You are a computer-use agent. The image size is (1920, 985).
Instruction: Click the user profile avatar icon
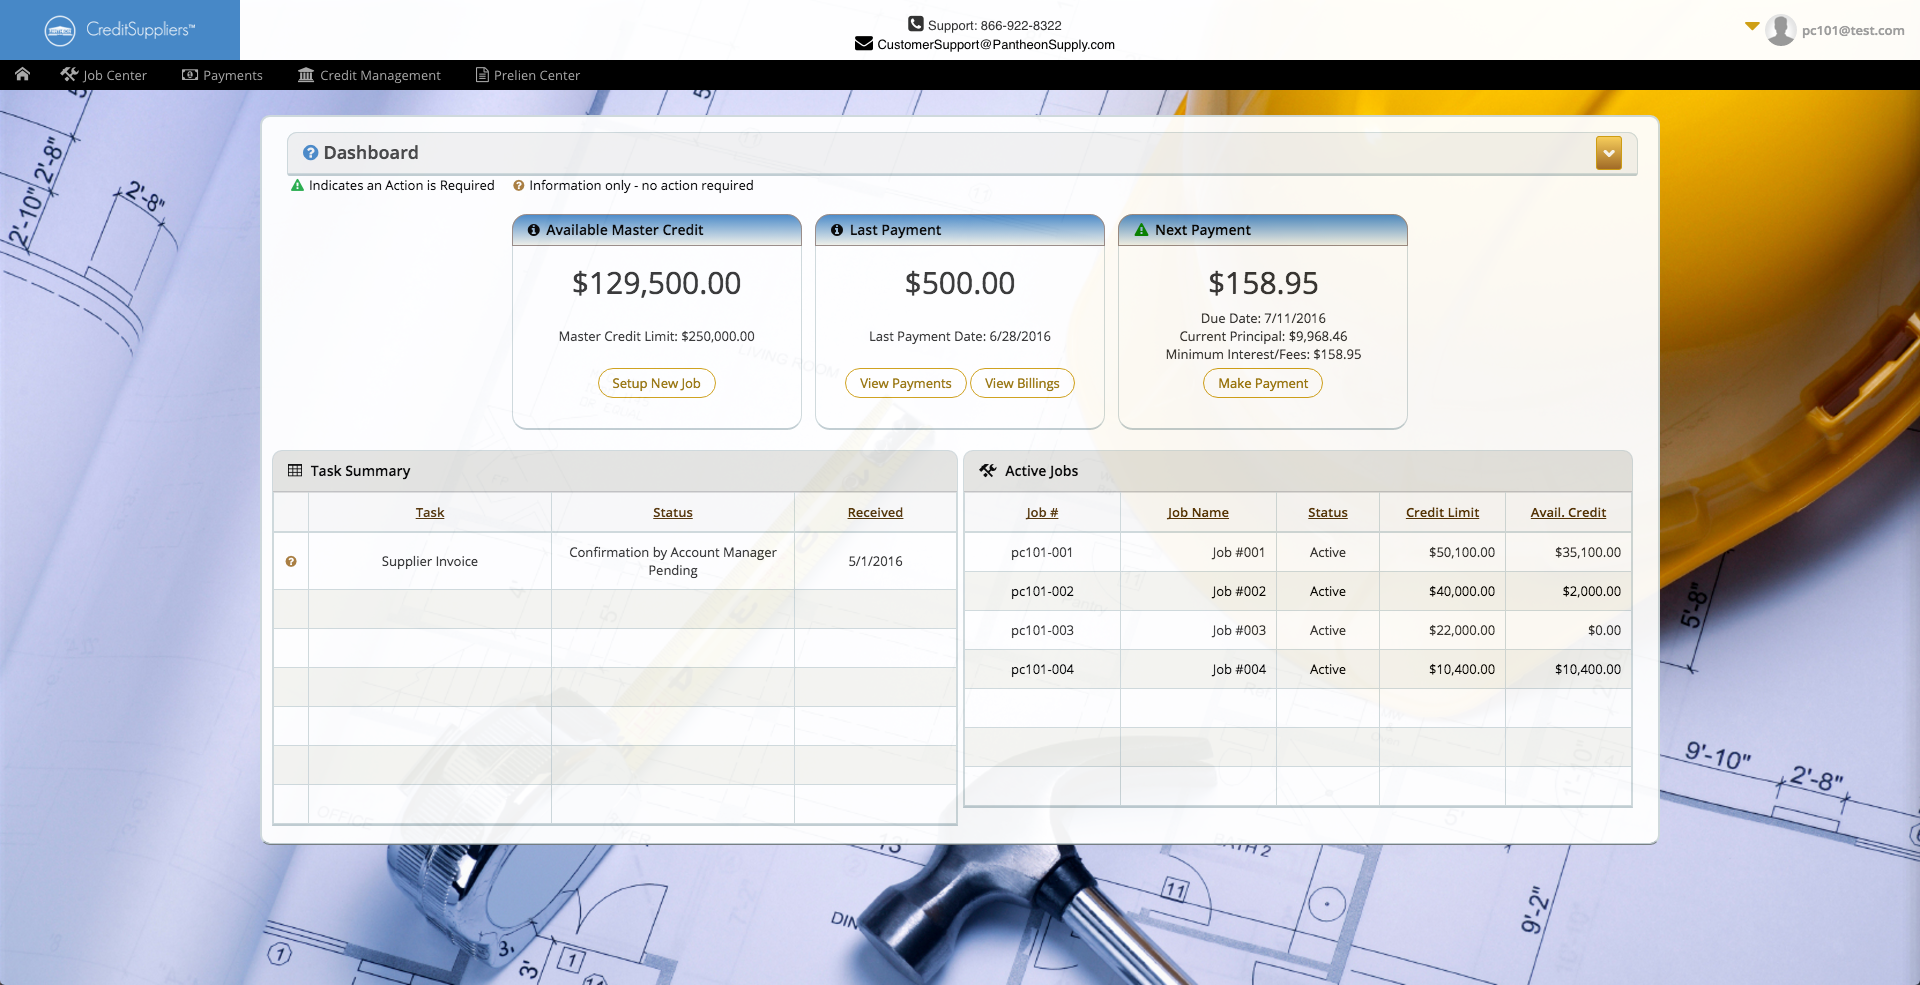coord(1780,30)
